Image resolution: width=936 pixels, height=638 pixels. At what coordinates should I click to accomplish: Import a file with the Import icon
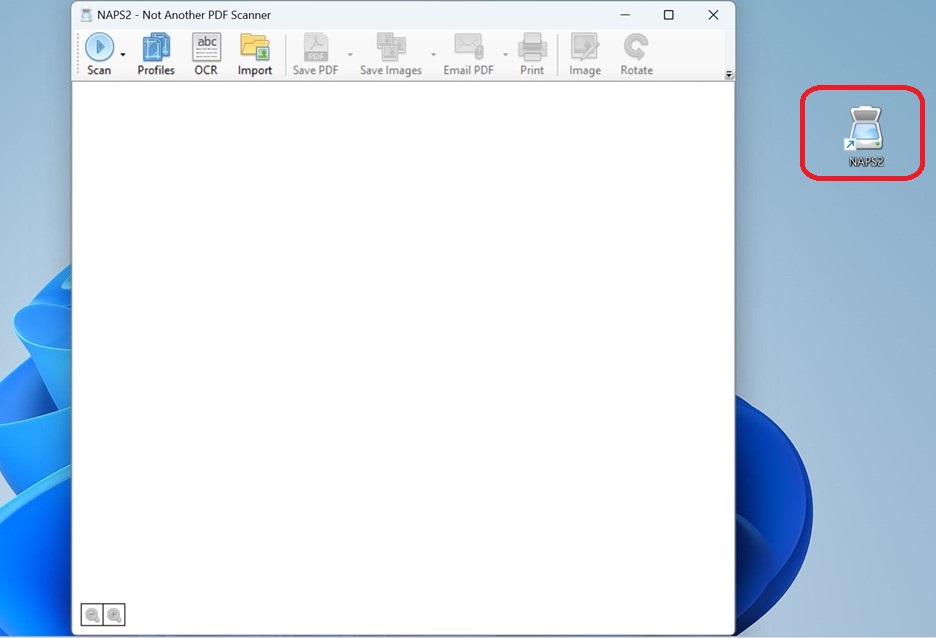pos(255,54)
